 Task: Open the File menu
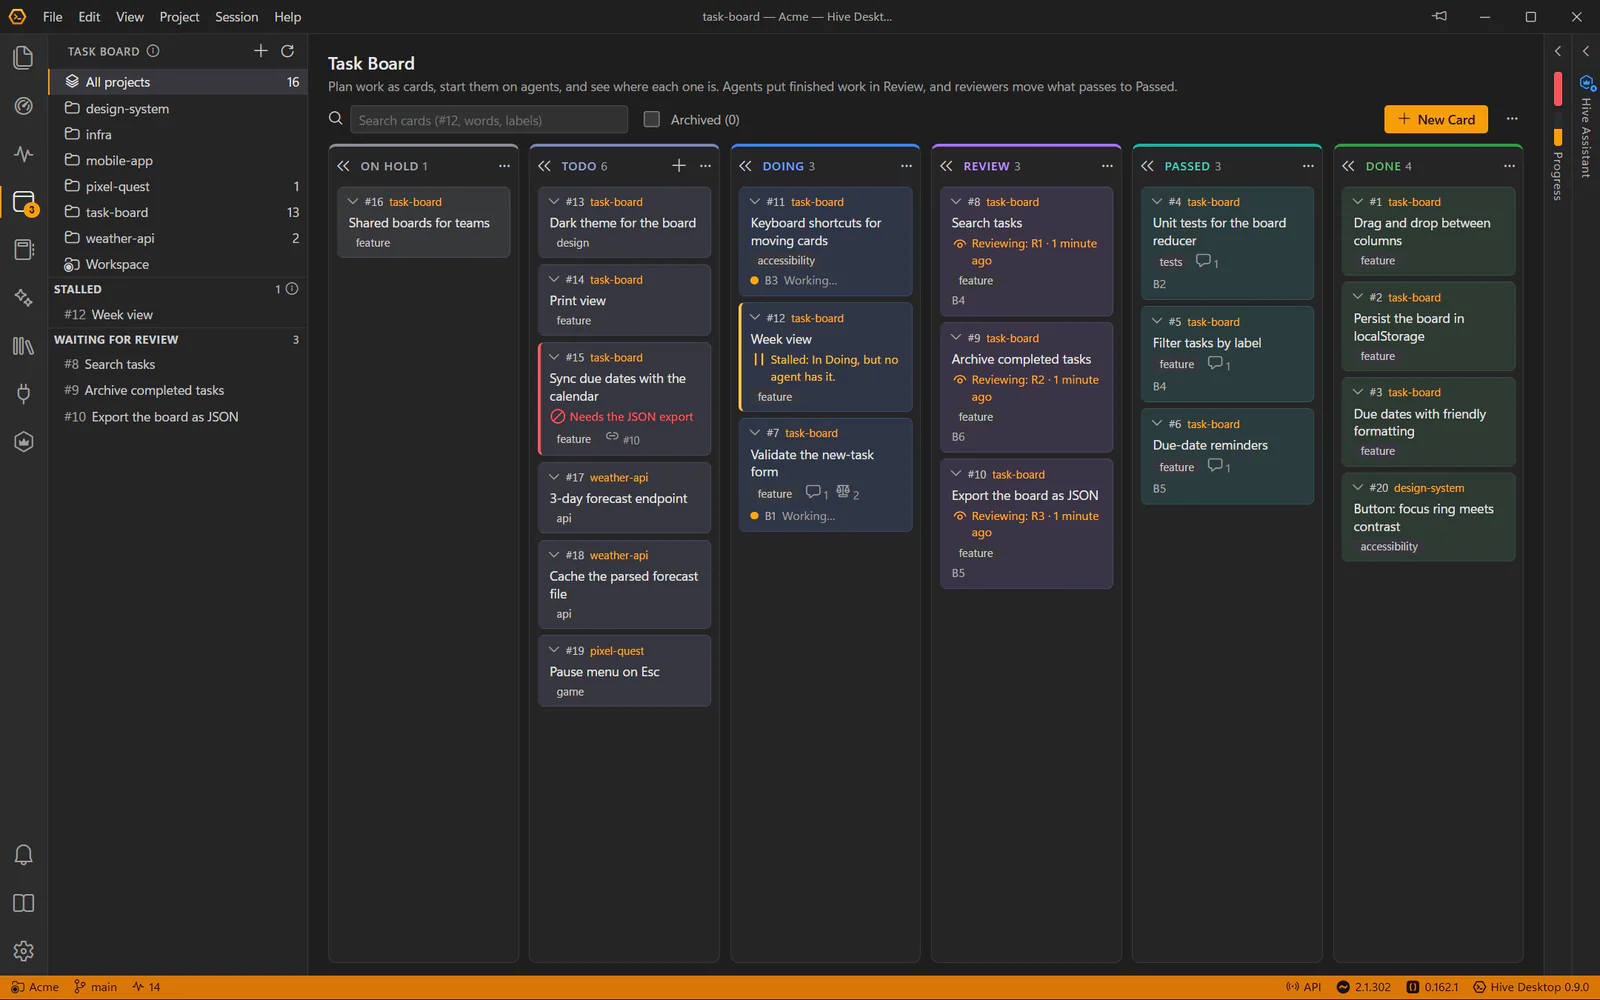point(53,17)
